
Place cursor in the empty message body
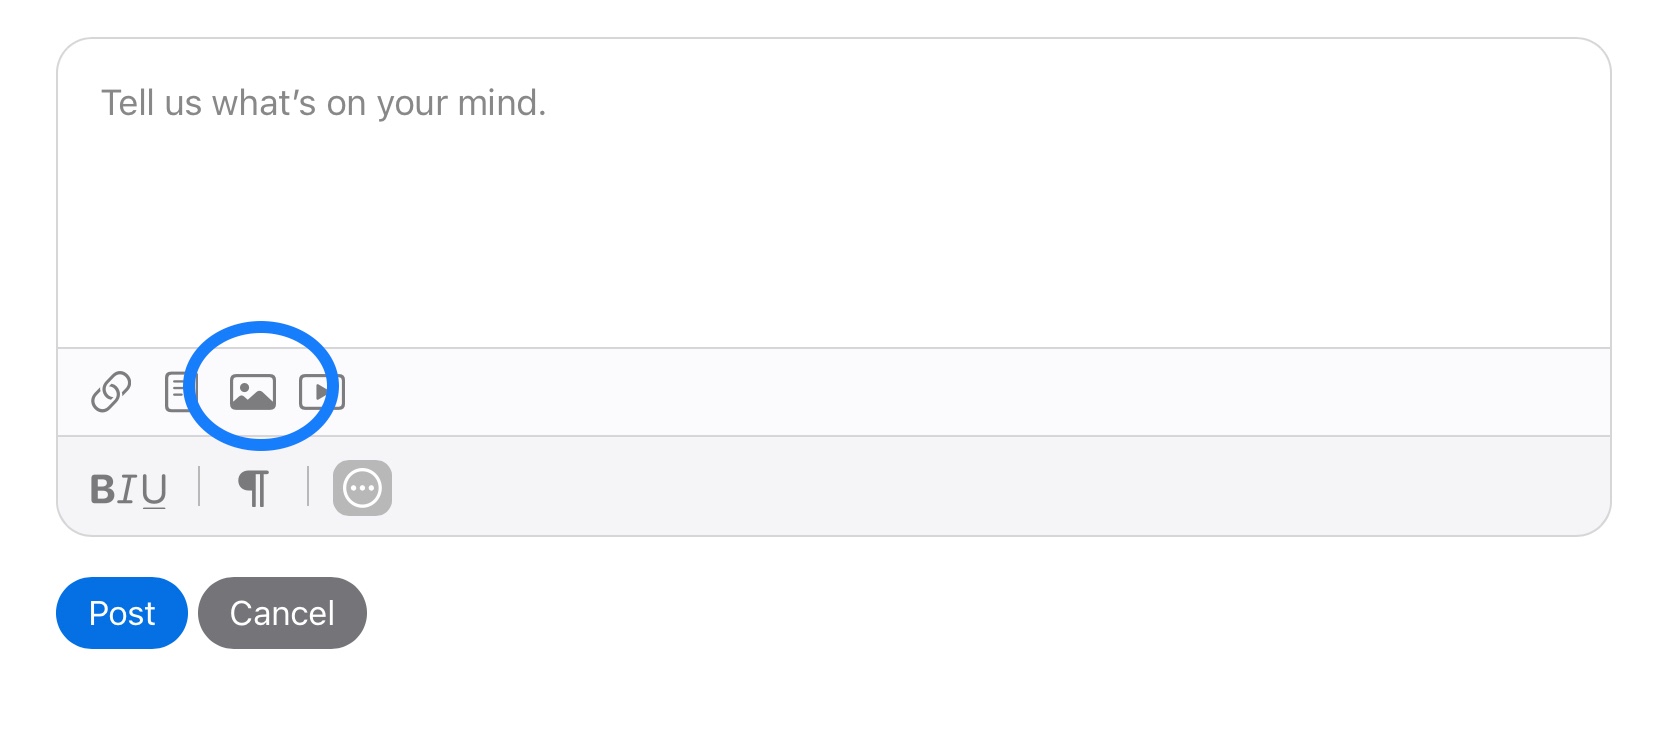[x=834, y=194]
